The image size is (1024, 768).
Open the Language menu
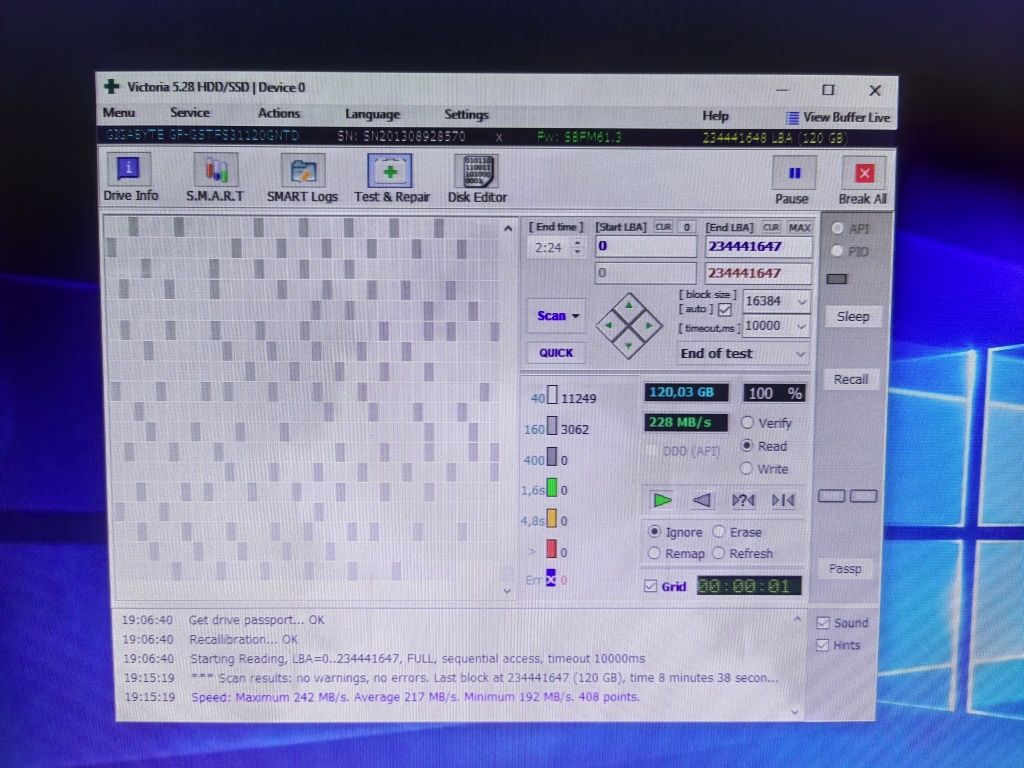[x=372, y=114]
